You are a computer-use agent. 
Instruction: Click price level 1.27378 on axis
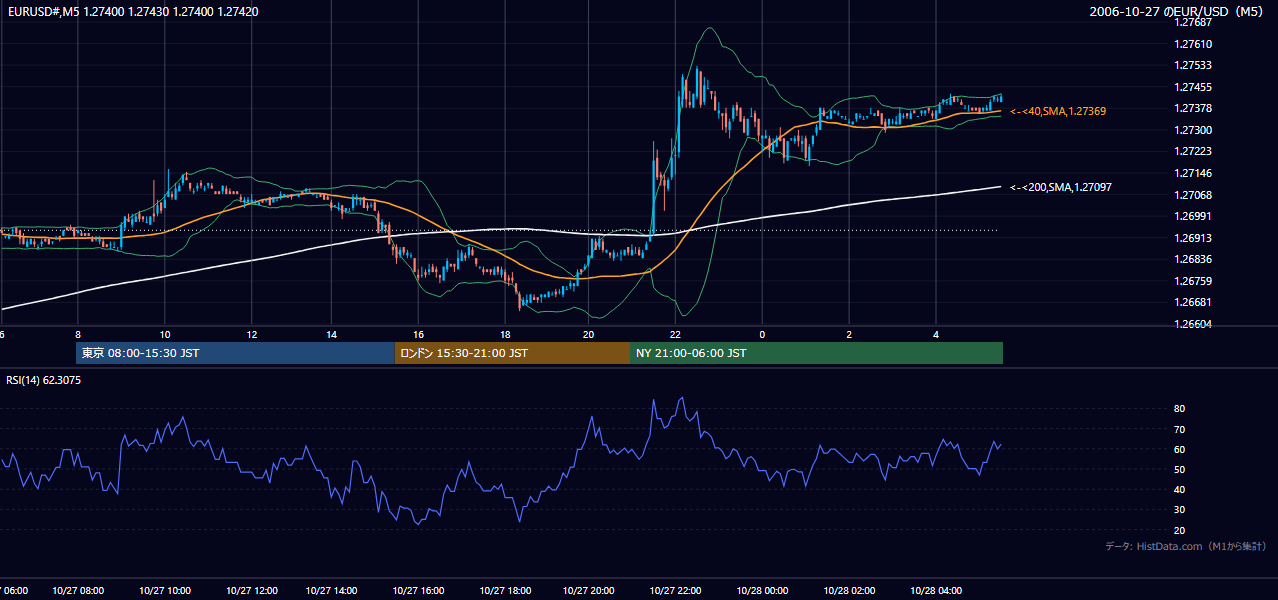[x=1193, y=108]
